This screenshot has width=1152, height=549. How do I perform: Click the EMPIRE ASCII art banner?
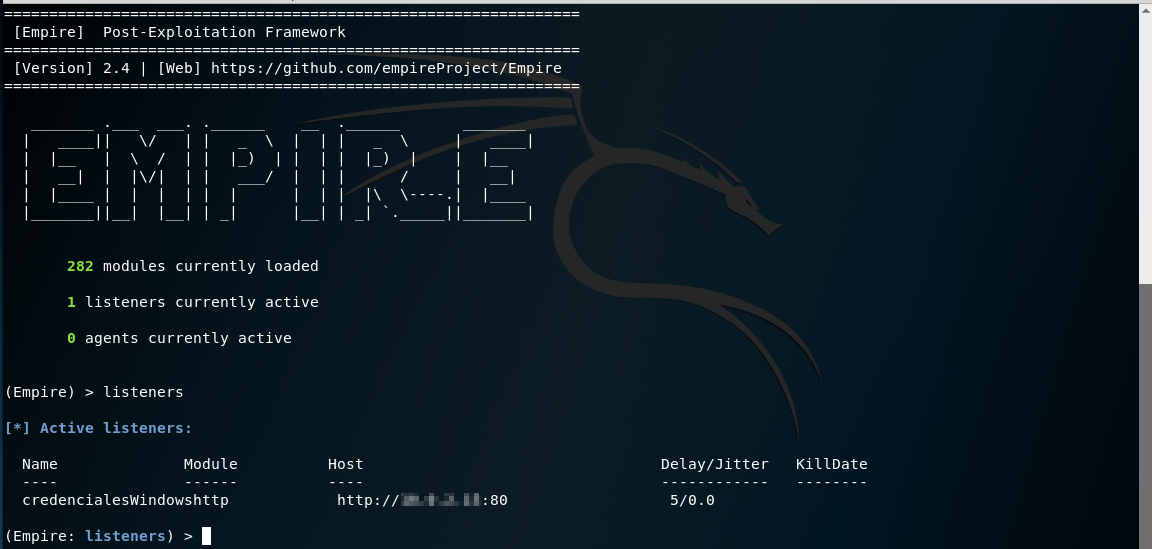click(278, 170)
